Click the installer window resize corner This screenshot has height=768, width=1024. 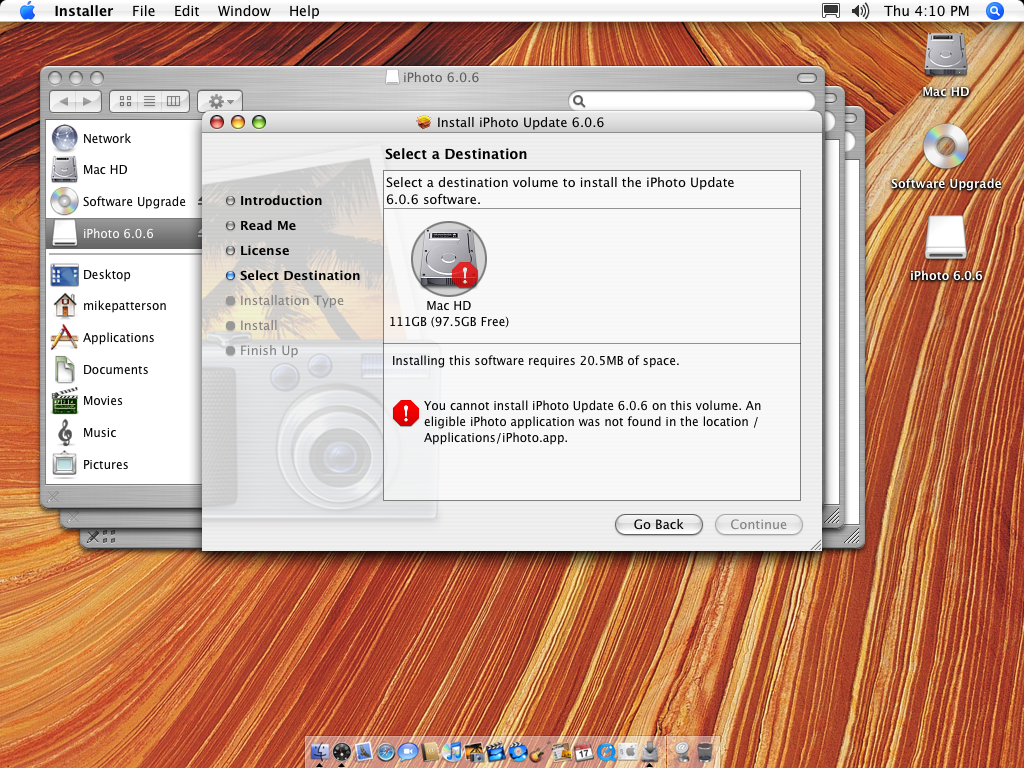(x=816, y=545)
